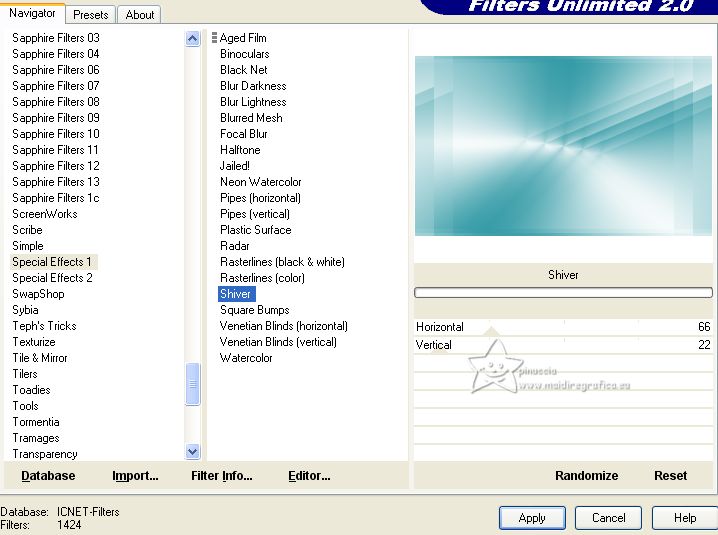The width and height of the screenshot is (718, 535).
Task: Choose Toadies category
Action: point(31,390)
